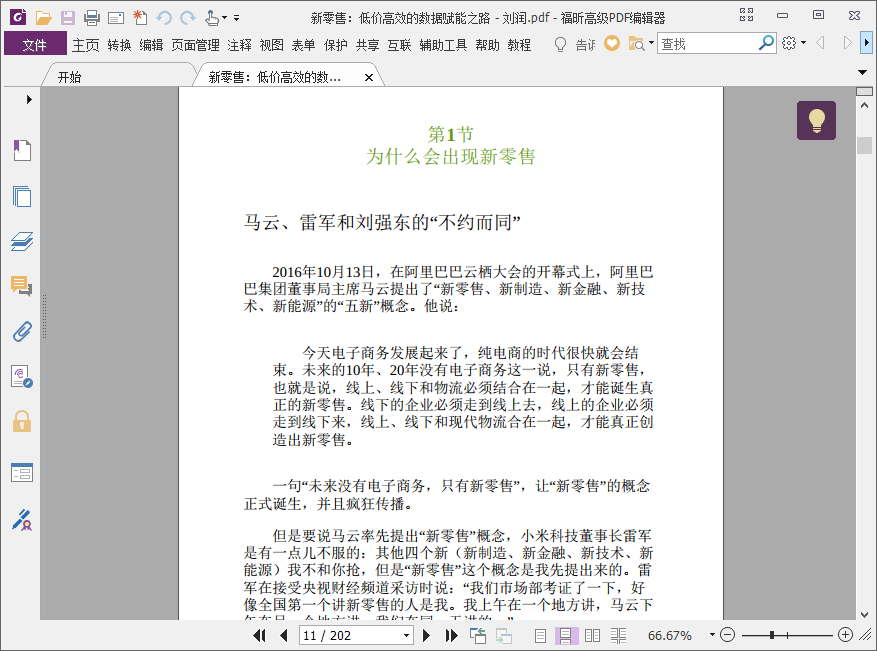Image resolution: width=877 pixels, height=651 pixels.
Task: Print the document with the printer icon
Action: tap(92, 18)
